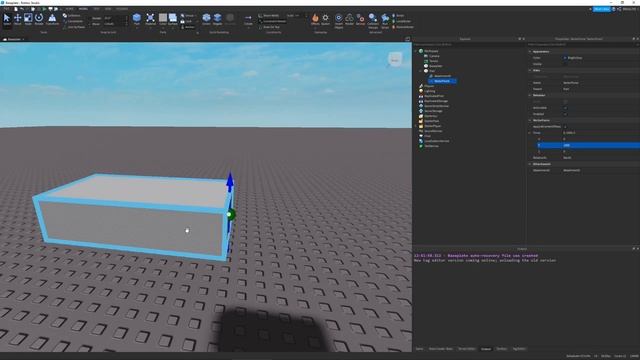640x360 pixels.
Task: Toggle the Archivable property checkbox
Action: (565, 108)
